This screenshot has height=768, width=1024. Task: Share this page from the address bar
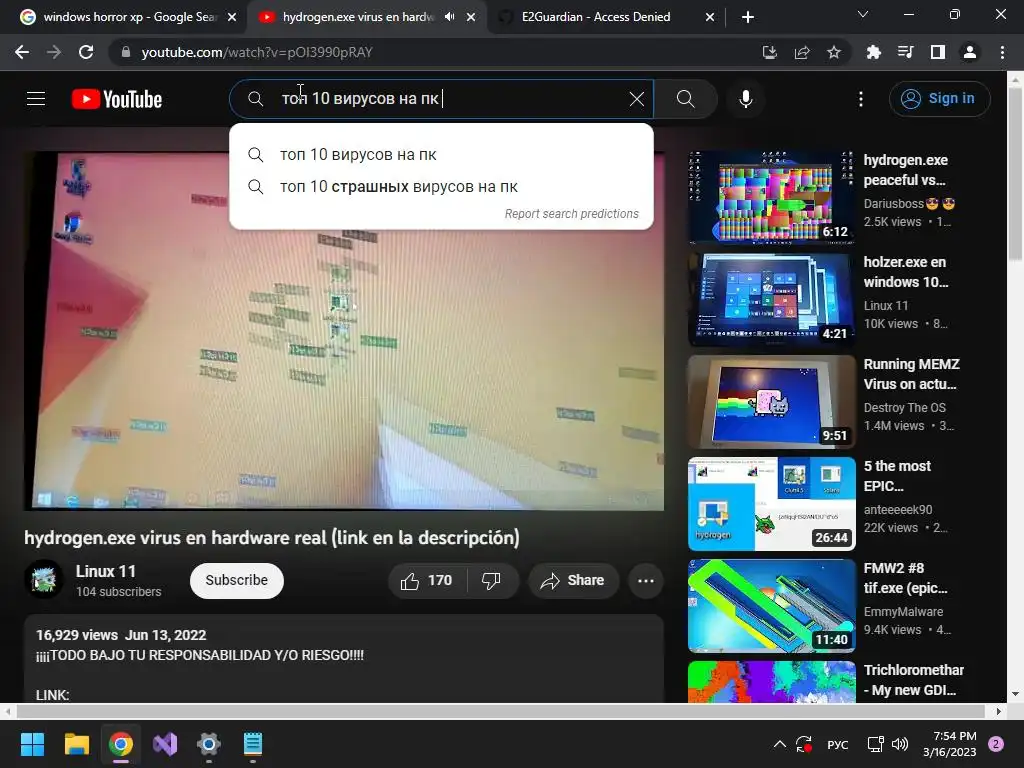click(802, 52)
